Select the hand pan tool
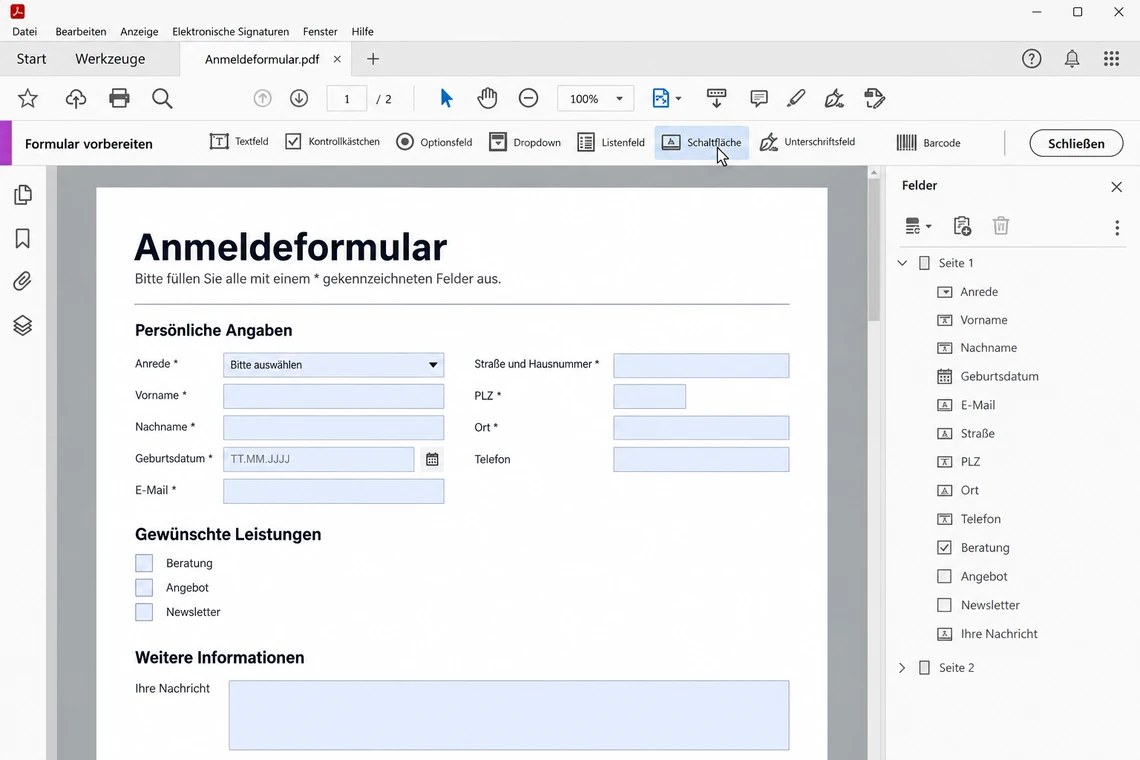Screen dimensions: 1140x760 coord(487,98)
